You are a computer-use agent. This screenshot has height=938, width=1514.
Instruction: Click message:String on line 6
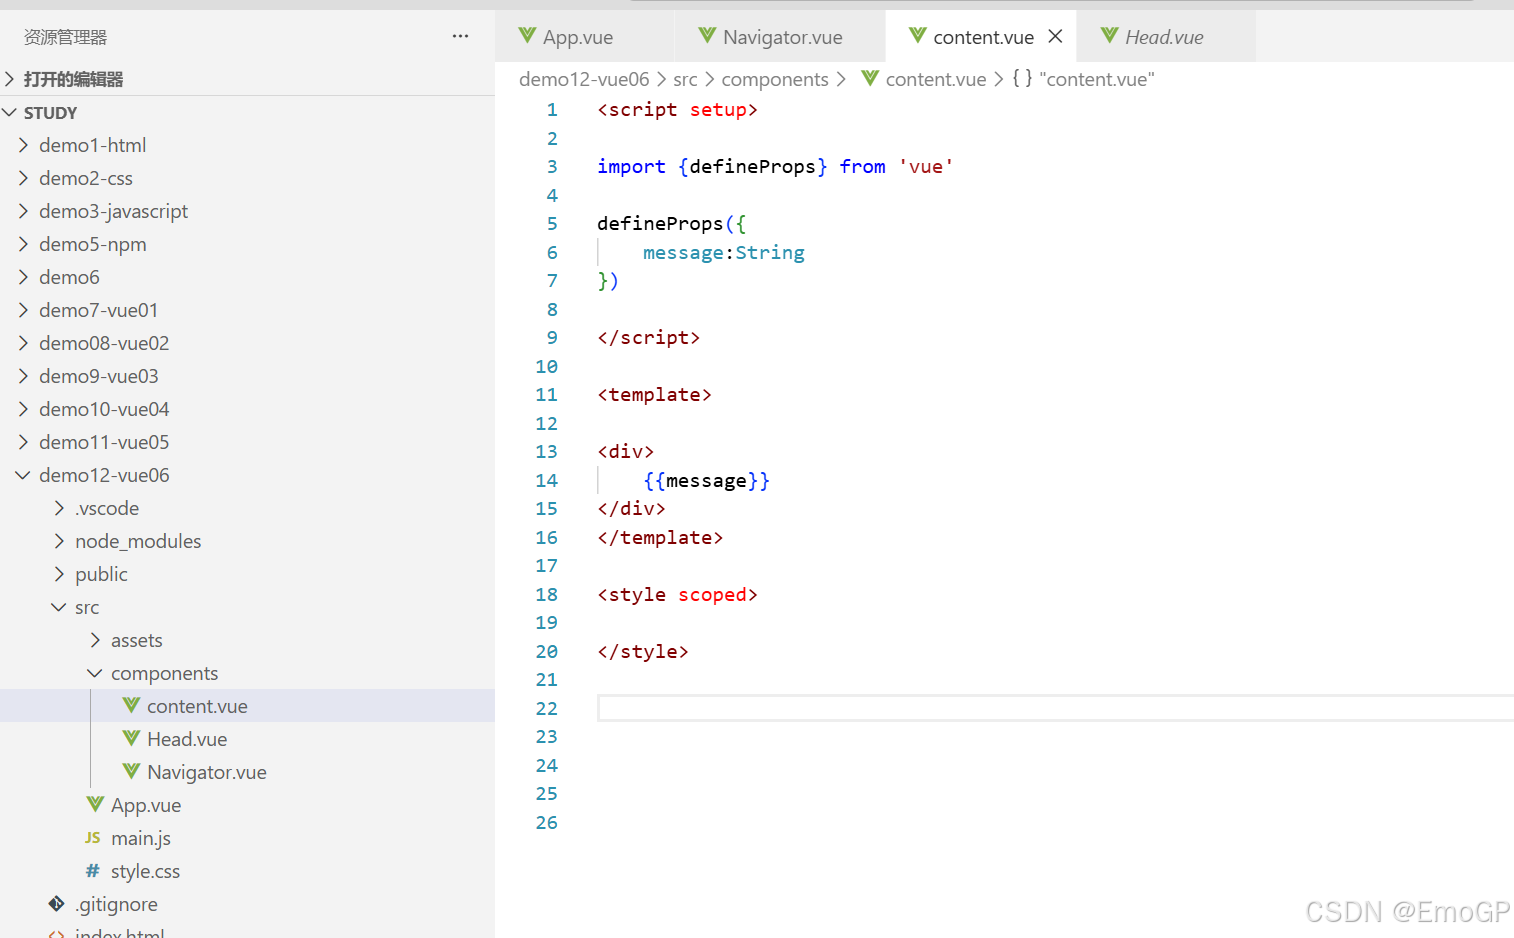click(x=724, y=252)
